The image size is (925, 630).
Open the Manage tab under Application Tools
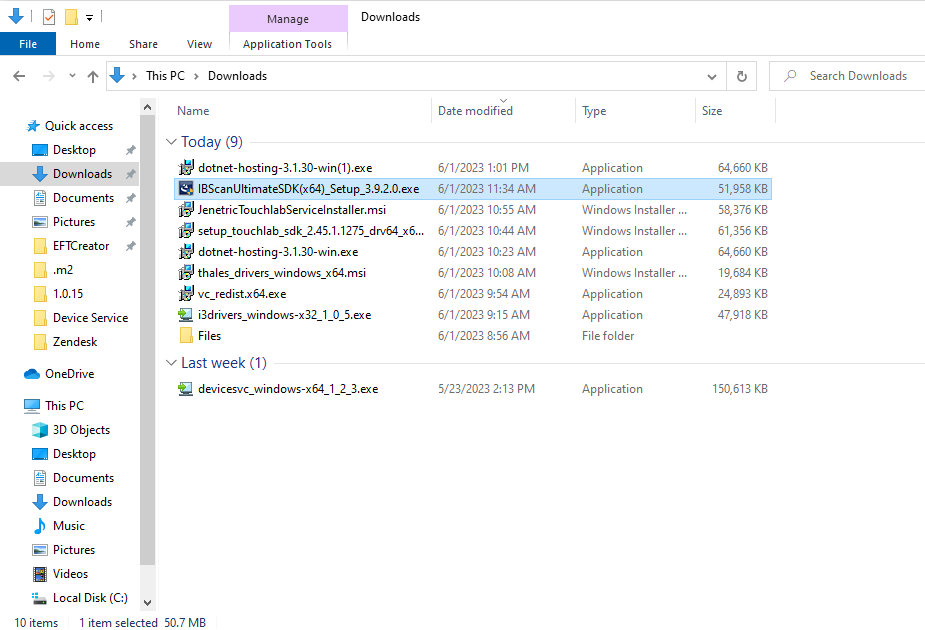[288, 18]
